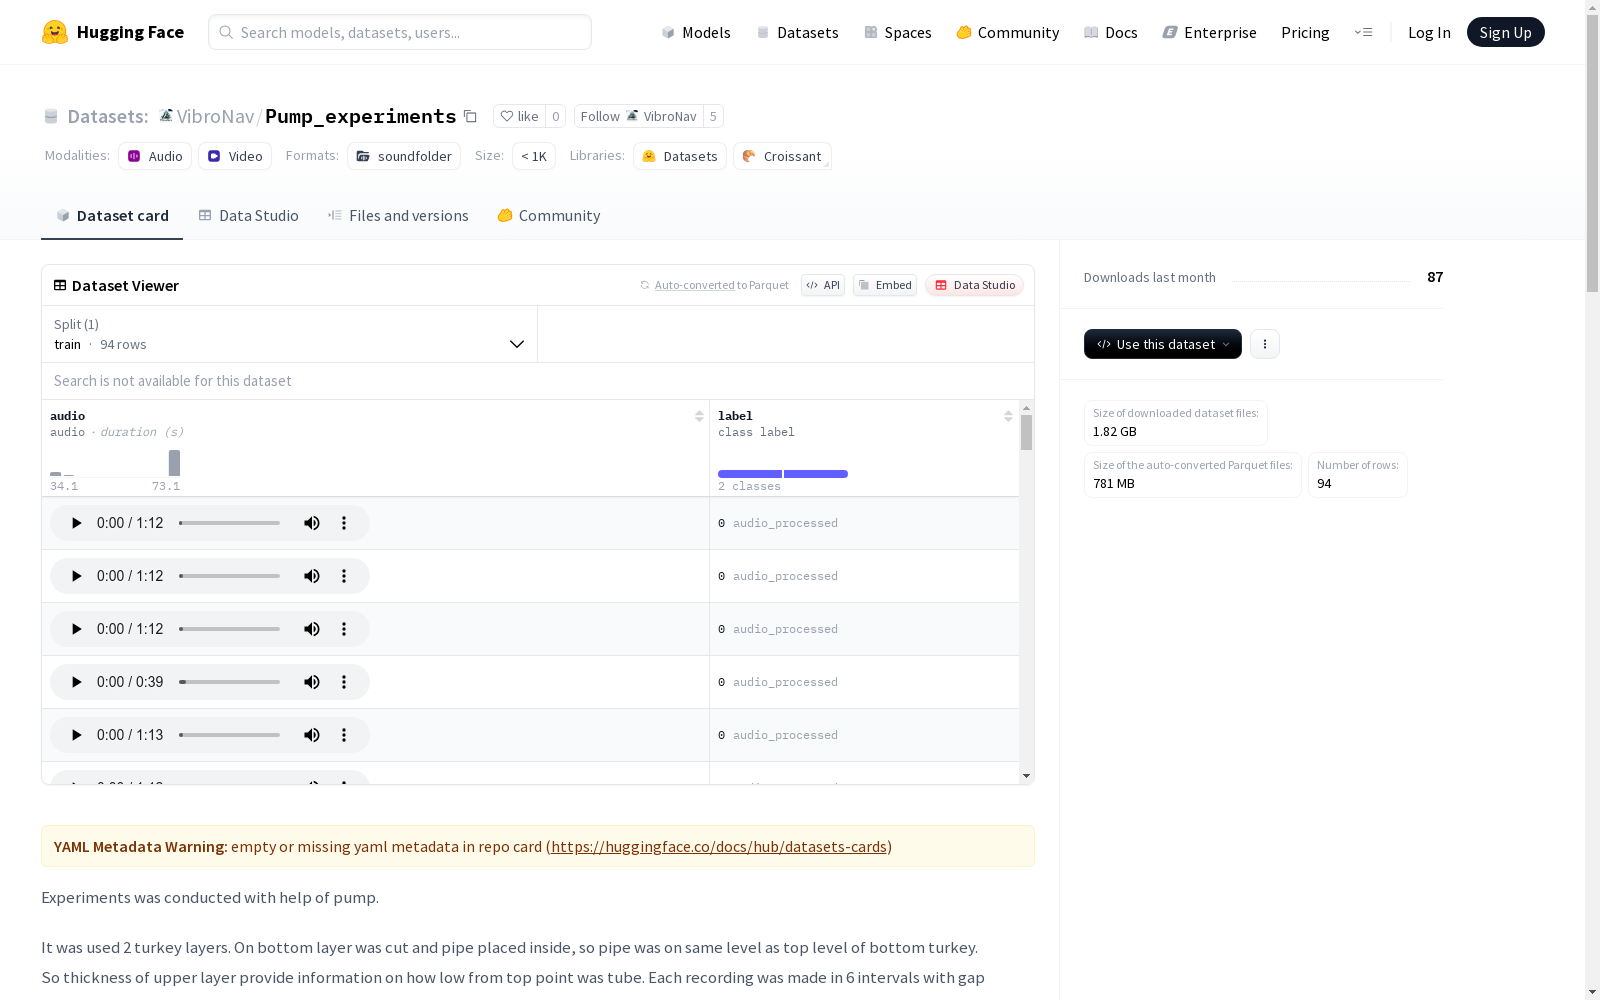Open the Use this dataset dropdown
The image size is (1600, 1000).
click(1163, 344)
